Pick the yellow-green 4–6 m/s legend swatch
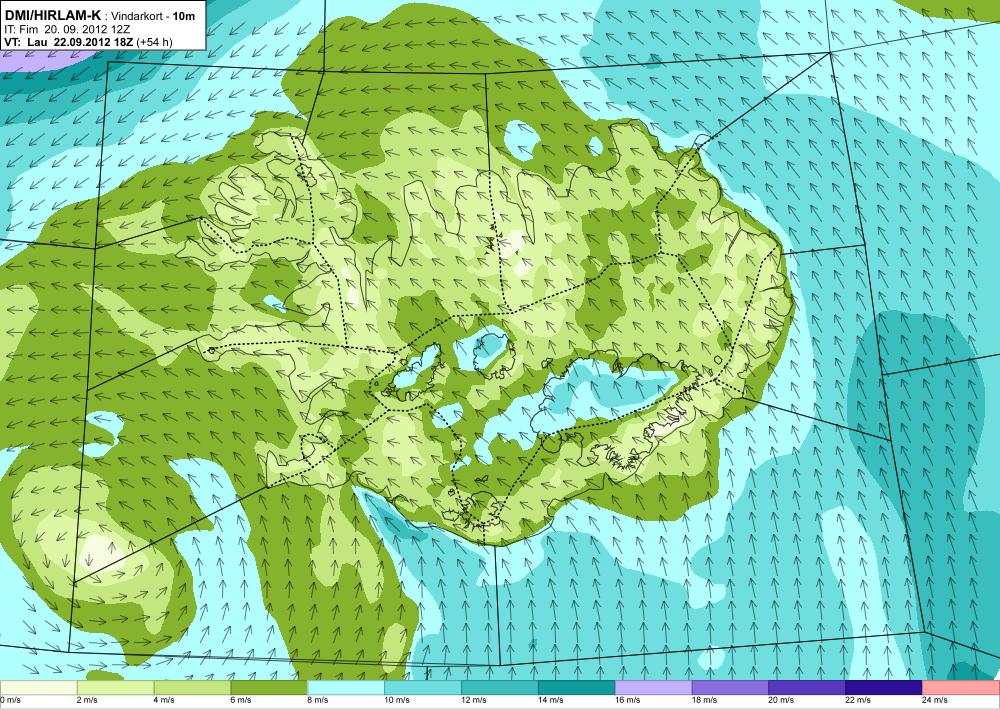 pyautogui.click(x=192, y=688)
